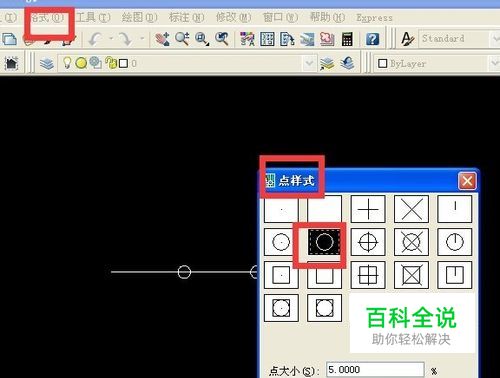Image resolution: width=500 pixels, height=378 pixels.
Task: Click the ByLayer color swatch square
Action: 383,63
